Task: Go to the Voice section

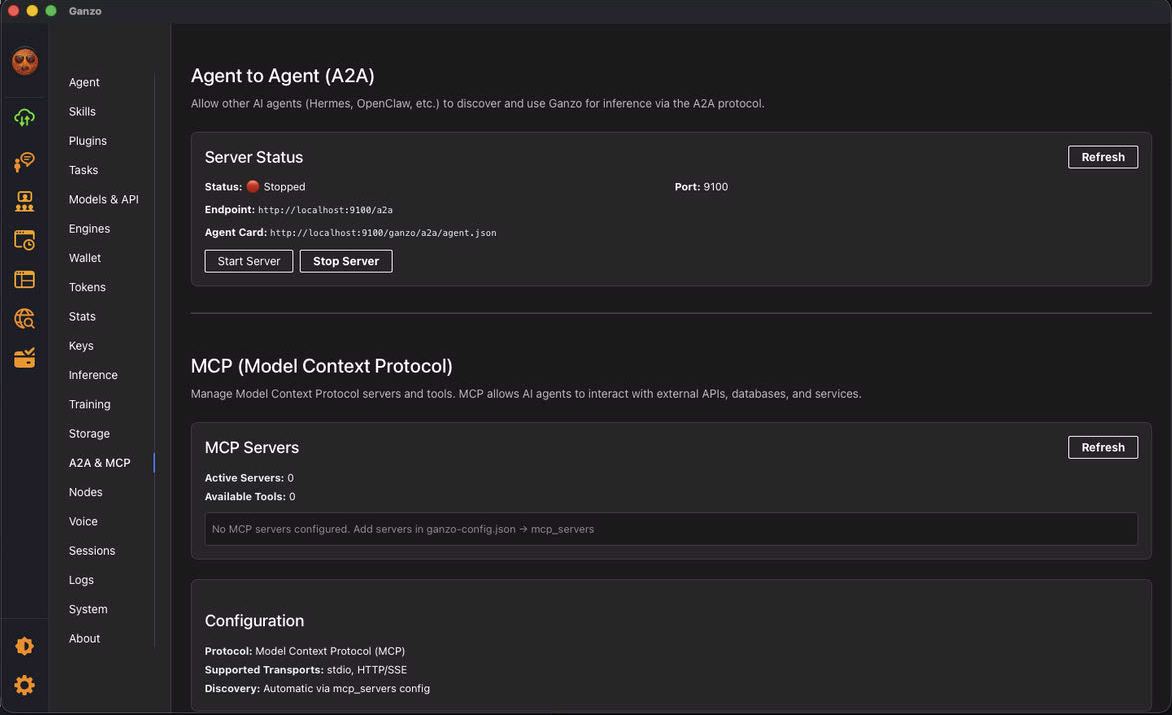Action: (83, 521)
